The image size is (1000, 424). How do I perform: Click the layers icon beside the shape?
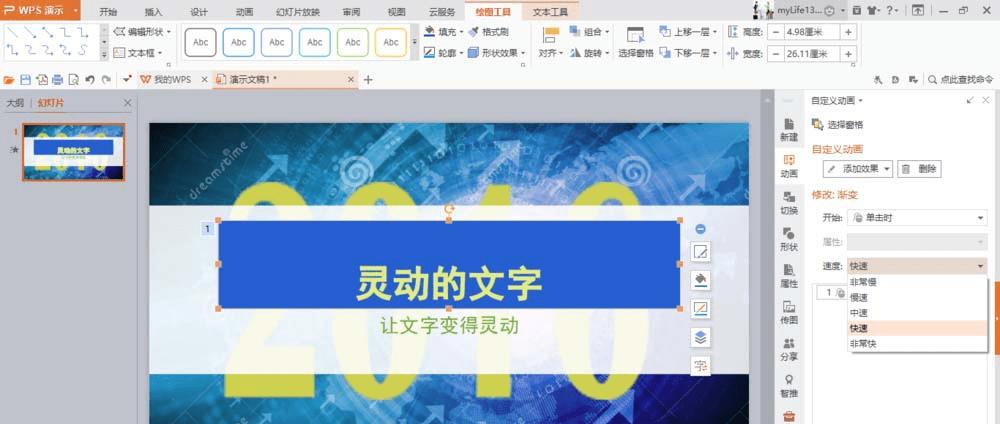coord(700,337)
